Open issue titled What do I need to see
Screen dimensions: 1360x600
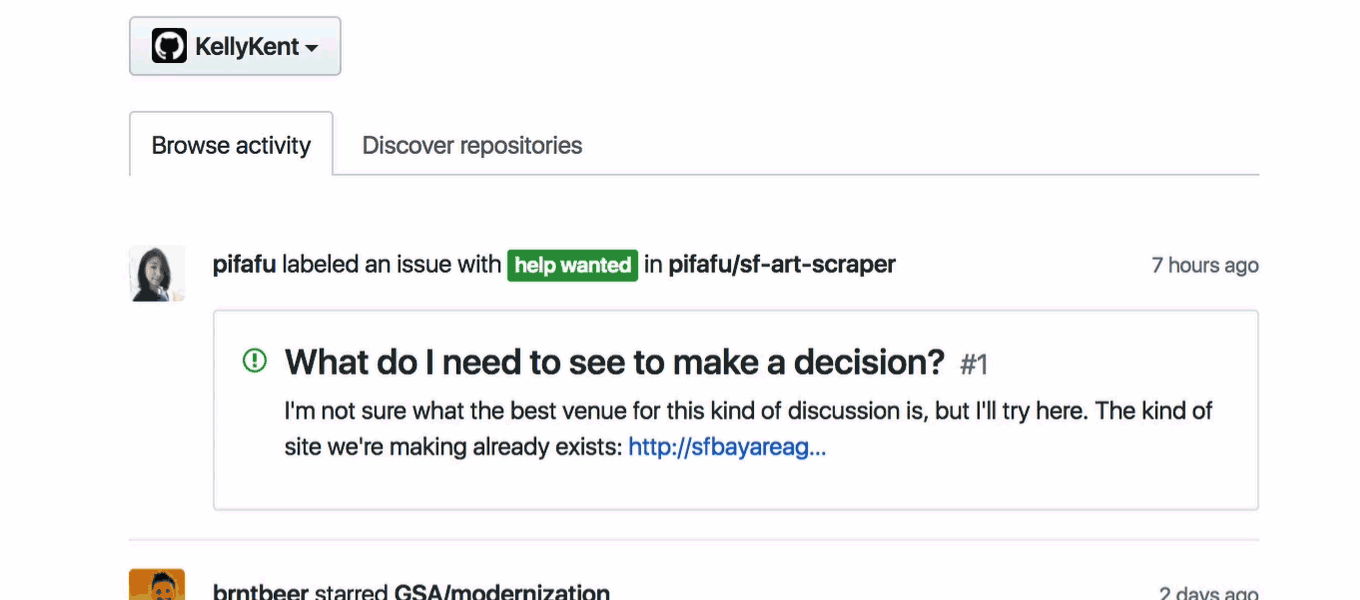pos(615,362)
